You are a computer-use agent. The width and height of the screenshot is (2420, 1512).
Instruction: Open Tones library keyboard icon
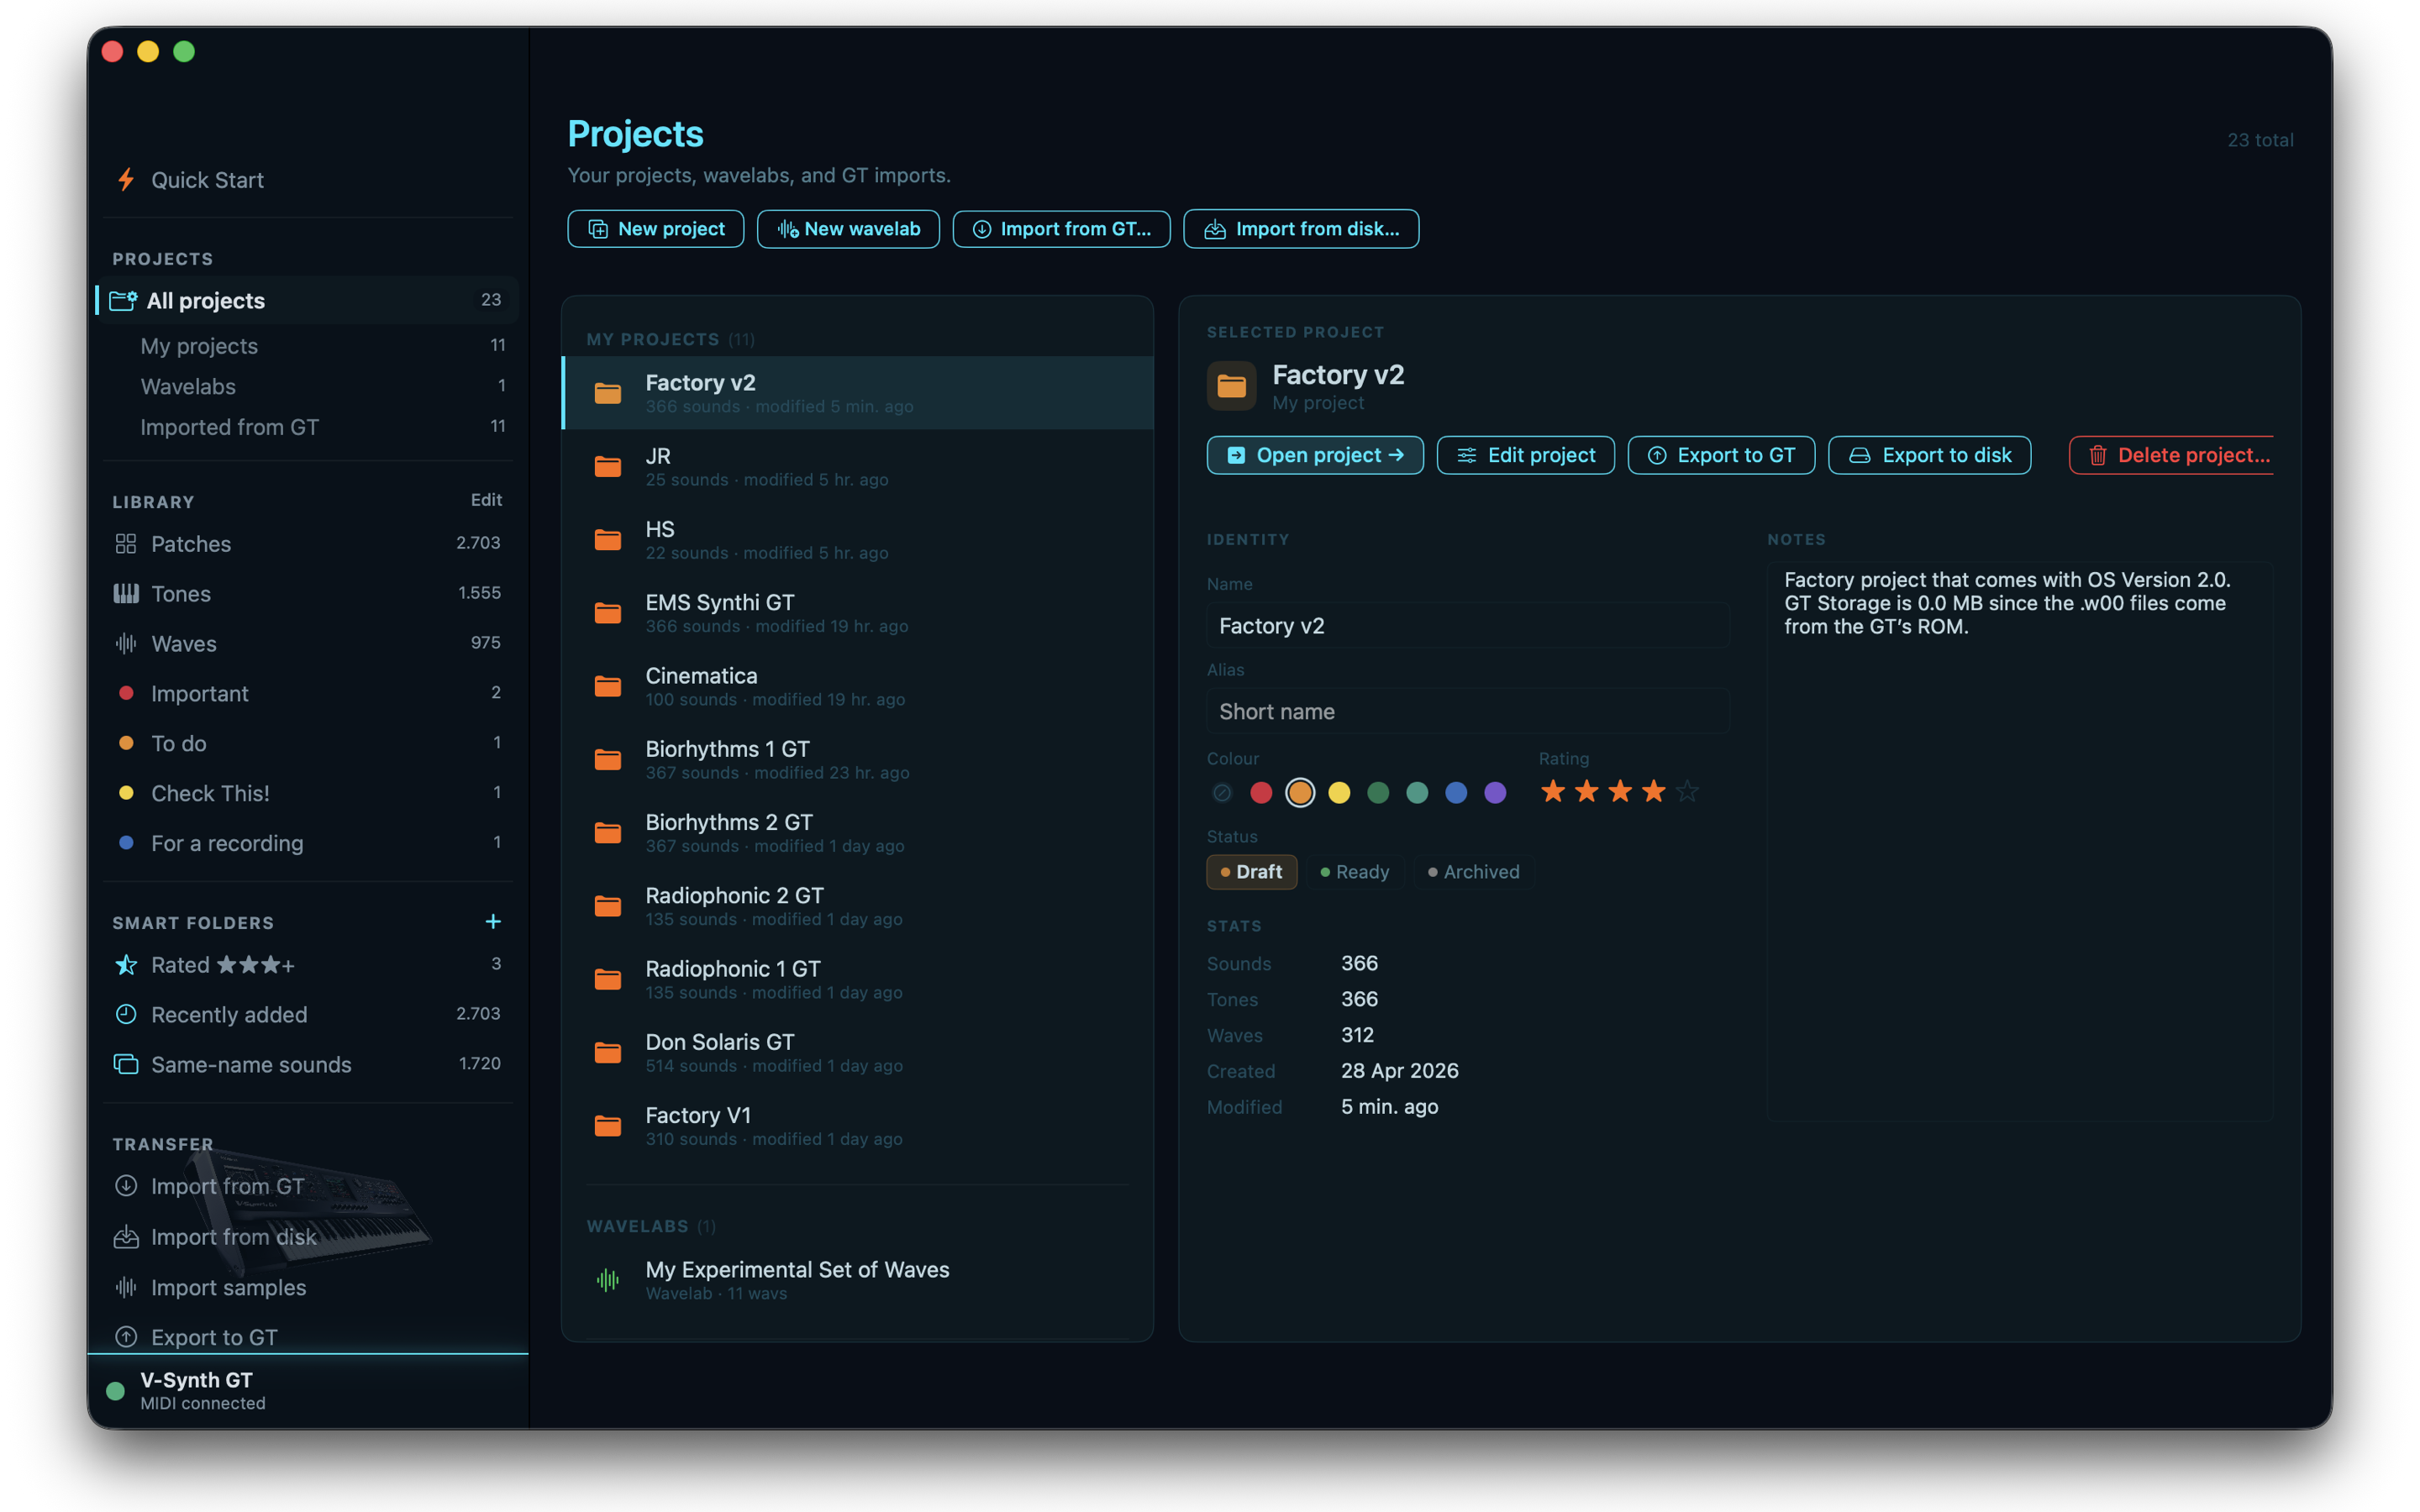click(x=126, y=594)
